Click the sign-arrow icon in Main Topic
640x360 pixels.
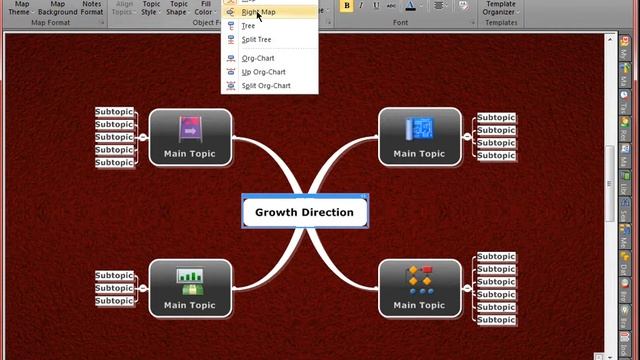(191, 129)
